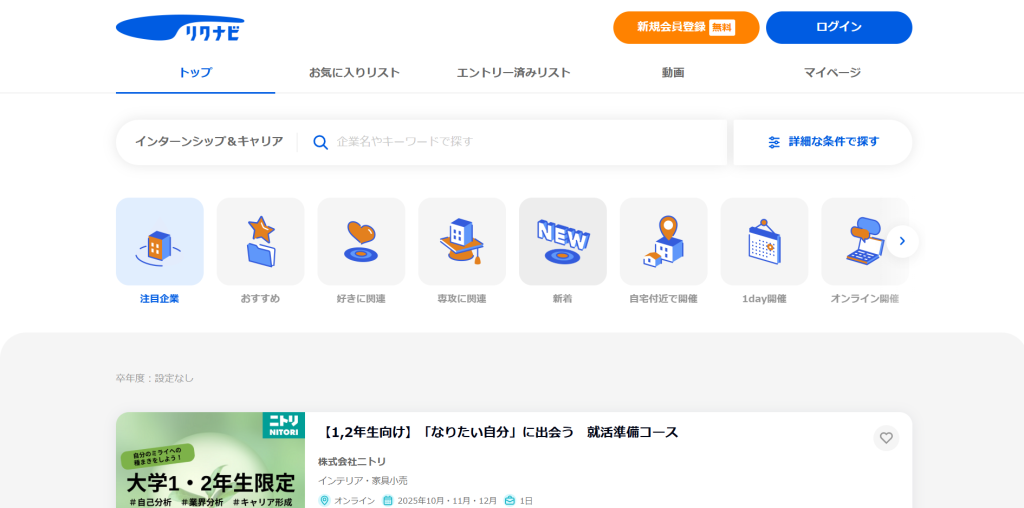
Task: Choose the 好きに関連 heart icon
Action: click(361, 242)
